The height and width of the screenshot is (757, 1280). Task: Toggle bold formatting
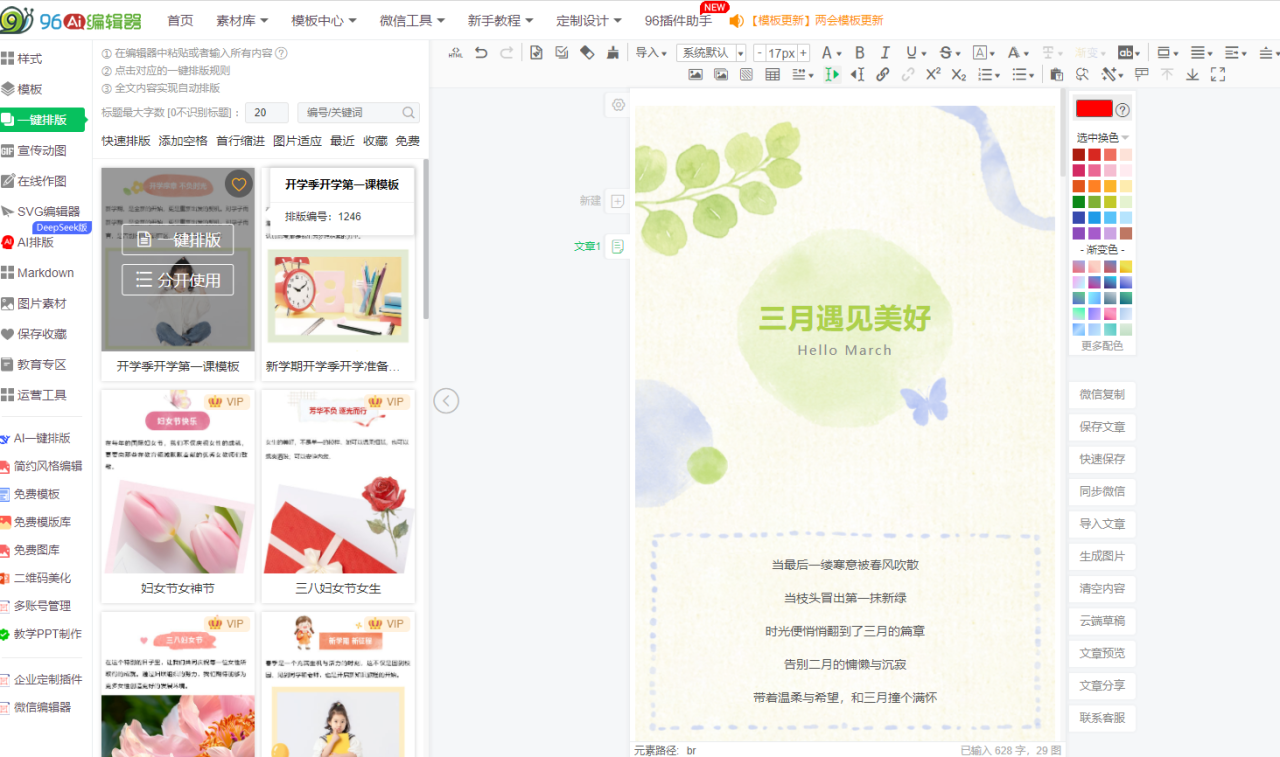pos(859,53)
